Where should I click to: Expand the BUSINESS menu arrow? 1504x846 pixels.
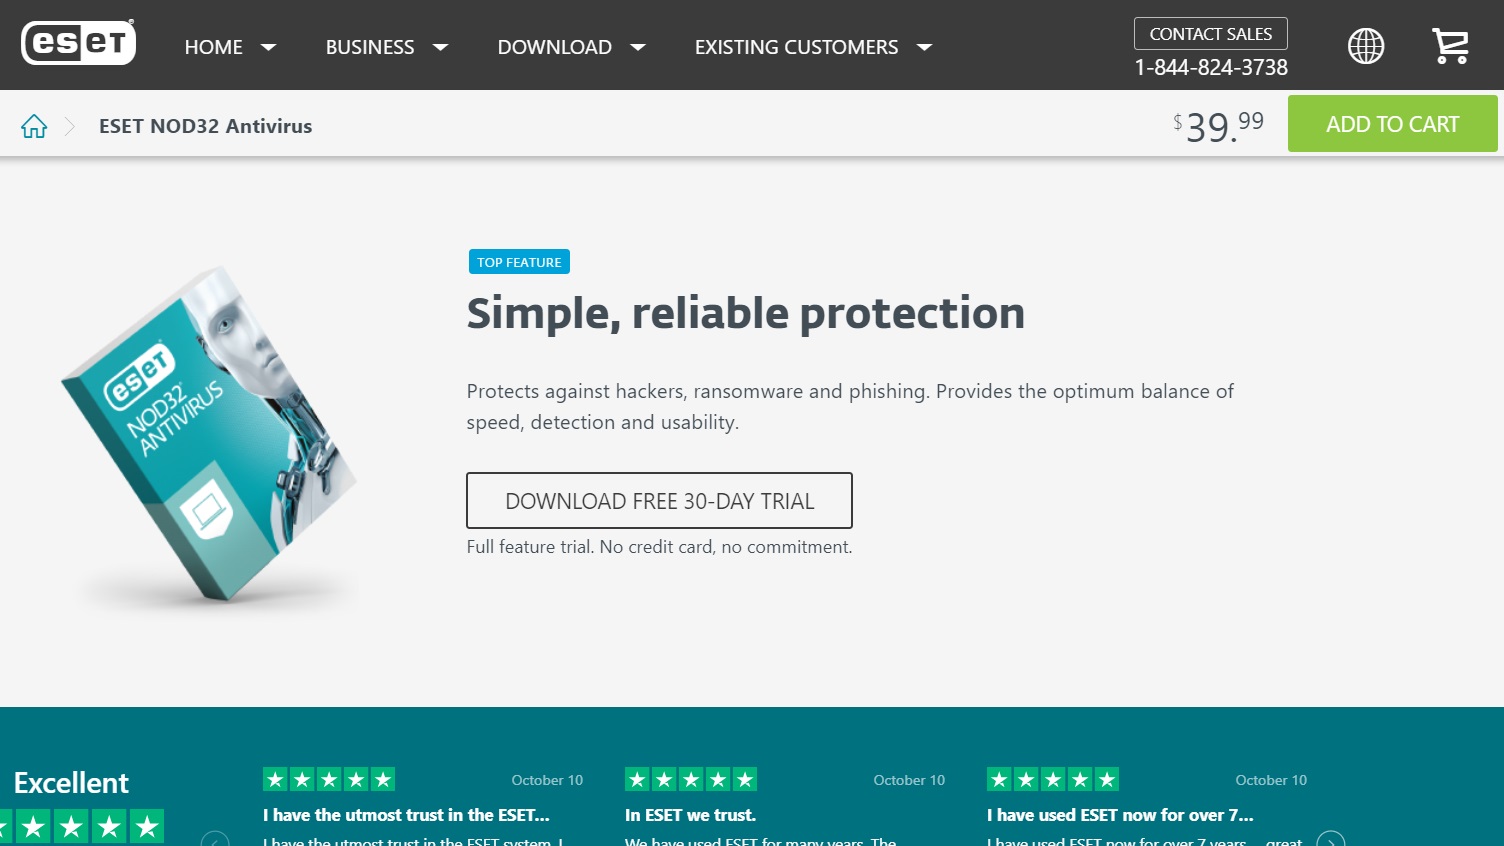coord(440,47)
